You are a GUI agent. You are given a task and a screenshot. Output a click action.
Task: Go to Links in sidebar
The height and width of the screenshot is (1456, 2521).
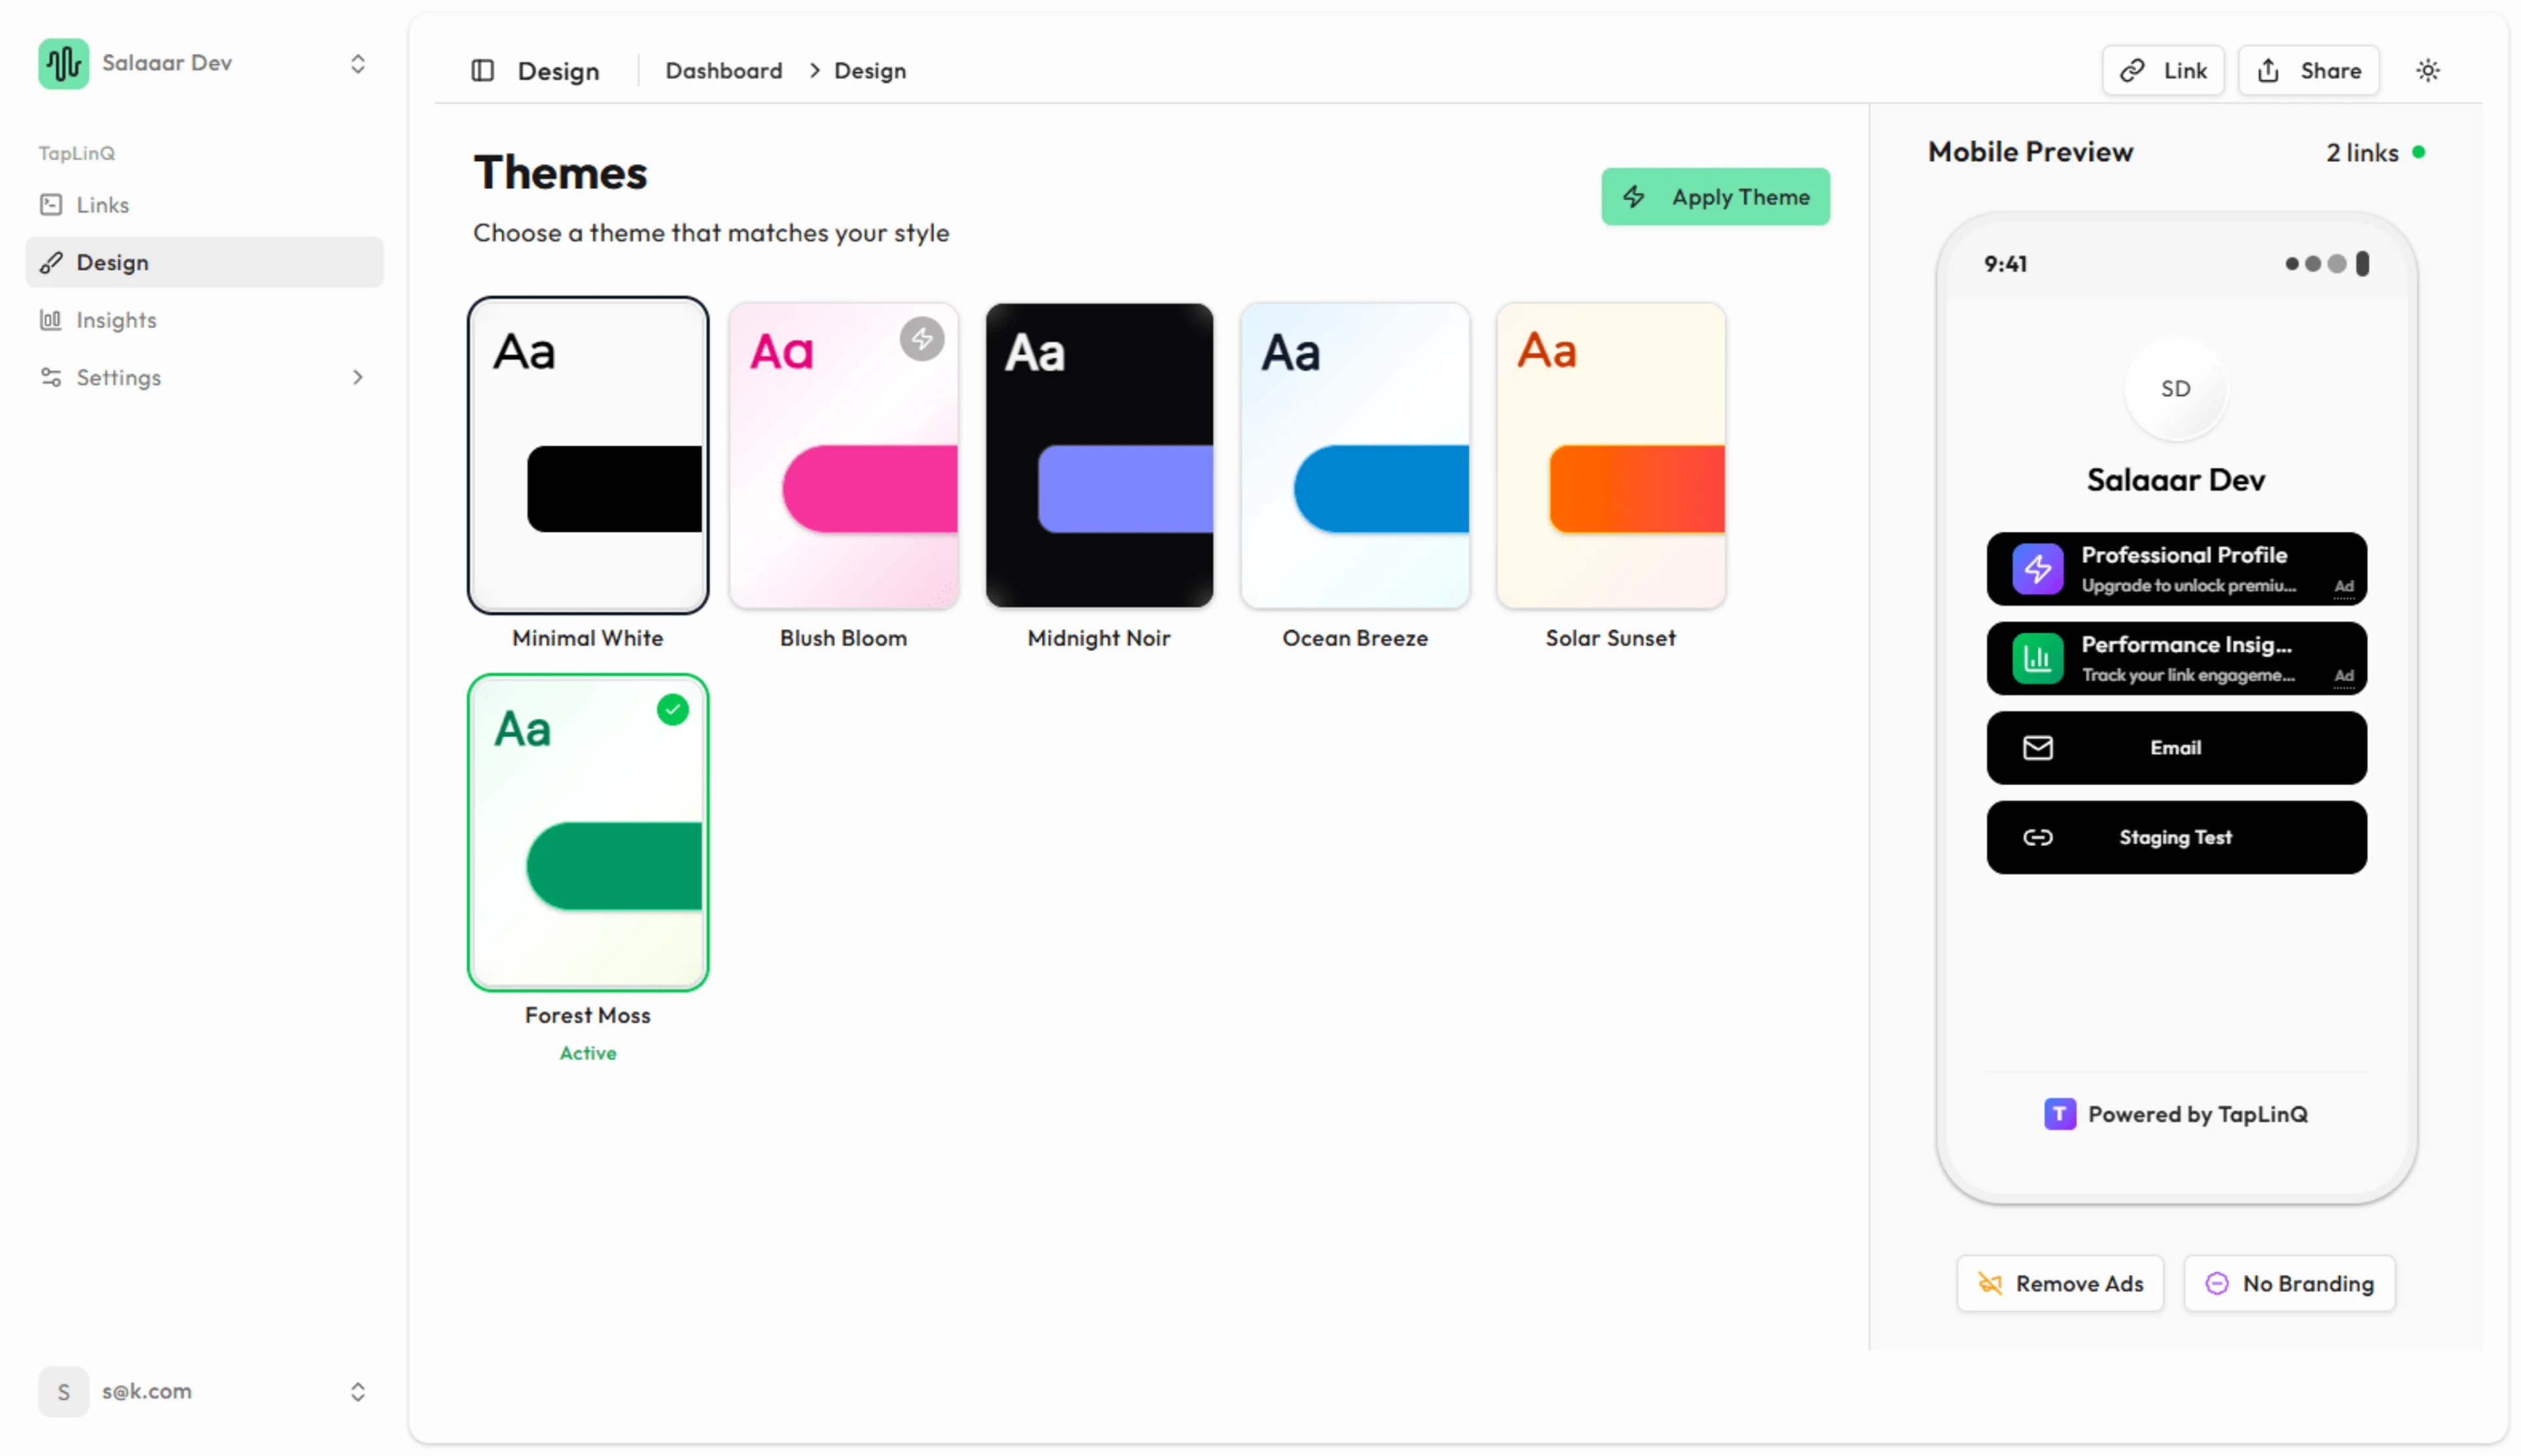102,205
